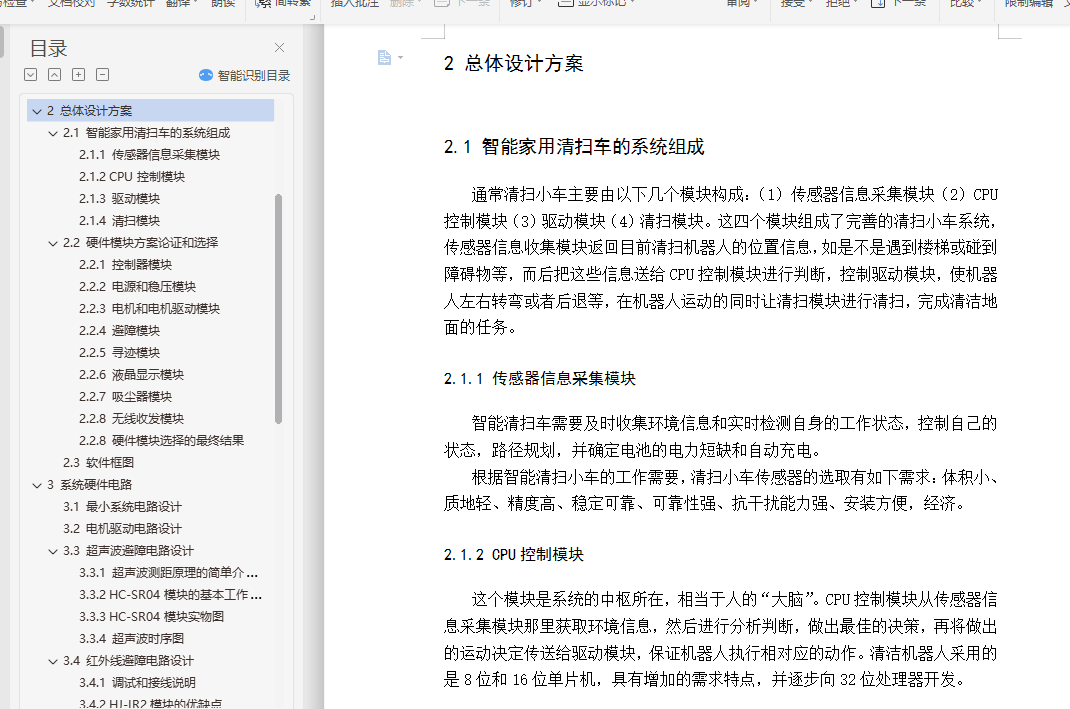The width and height of the screenshot is (1070, 709).
Task: Click the 目录 panel vertical scrollbar thumb
Action: (278, 309)
